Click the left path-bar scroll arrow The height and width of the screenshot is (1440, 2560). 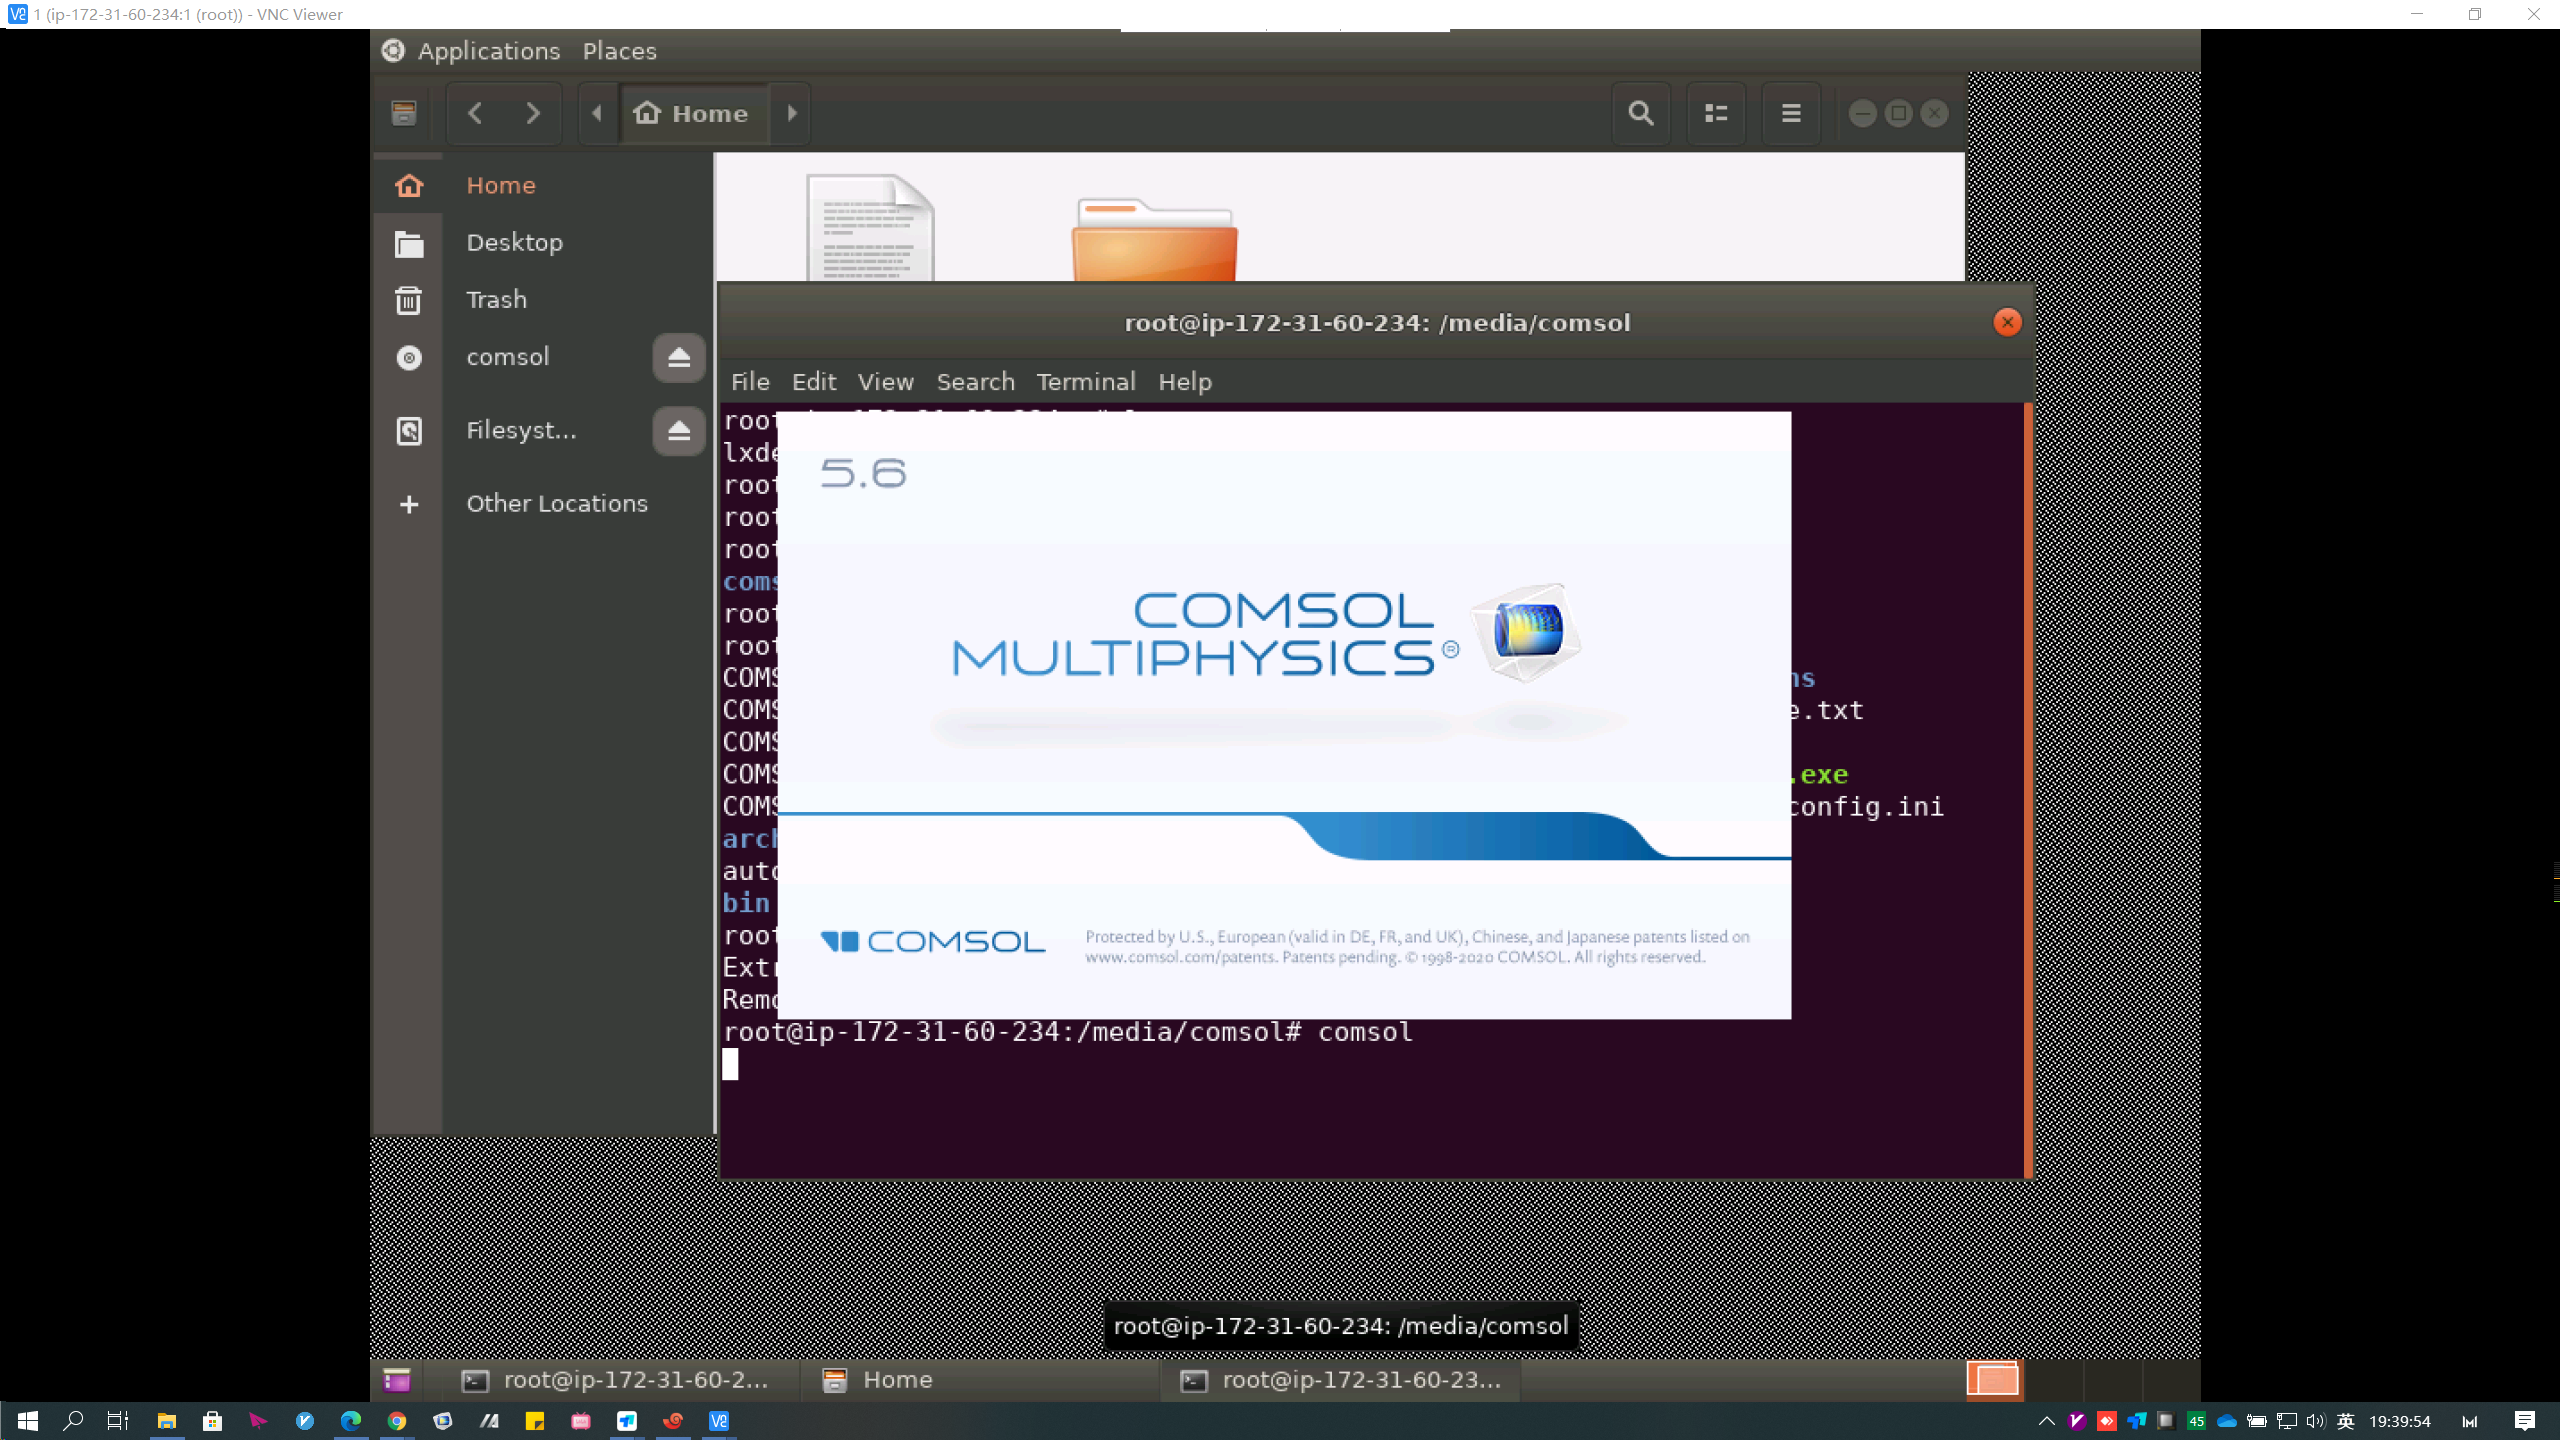597,113
